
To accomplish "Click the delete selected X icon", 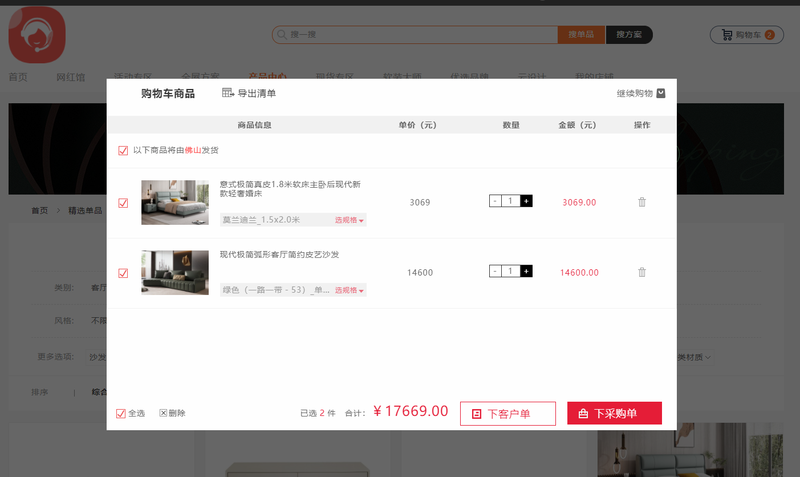I will 163,413.
